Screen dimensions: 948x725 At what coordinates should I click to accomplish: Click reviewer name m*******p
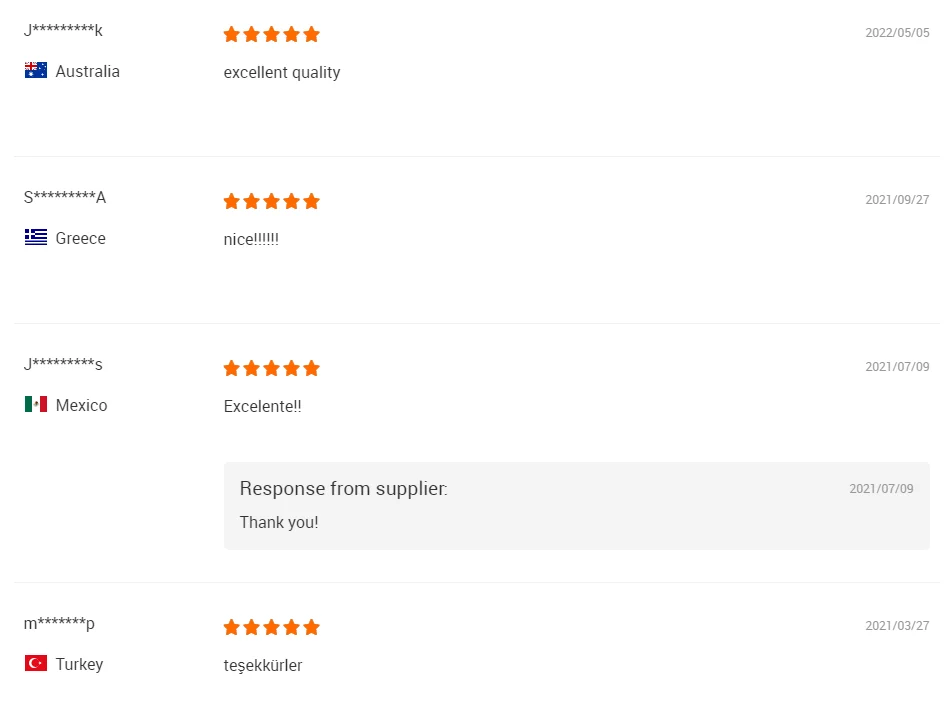59,624
